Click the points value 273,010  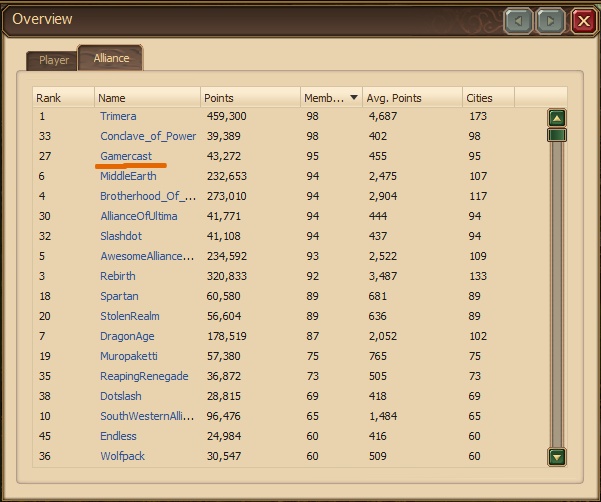click(227, 196)
